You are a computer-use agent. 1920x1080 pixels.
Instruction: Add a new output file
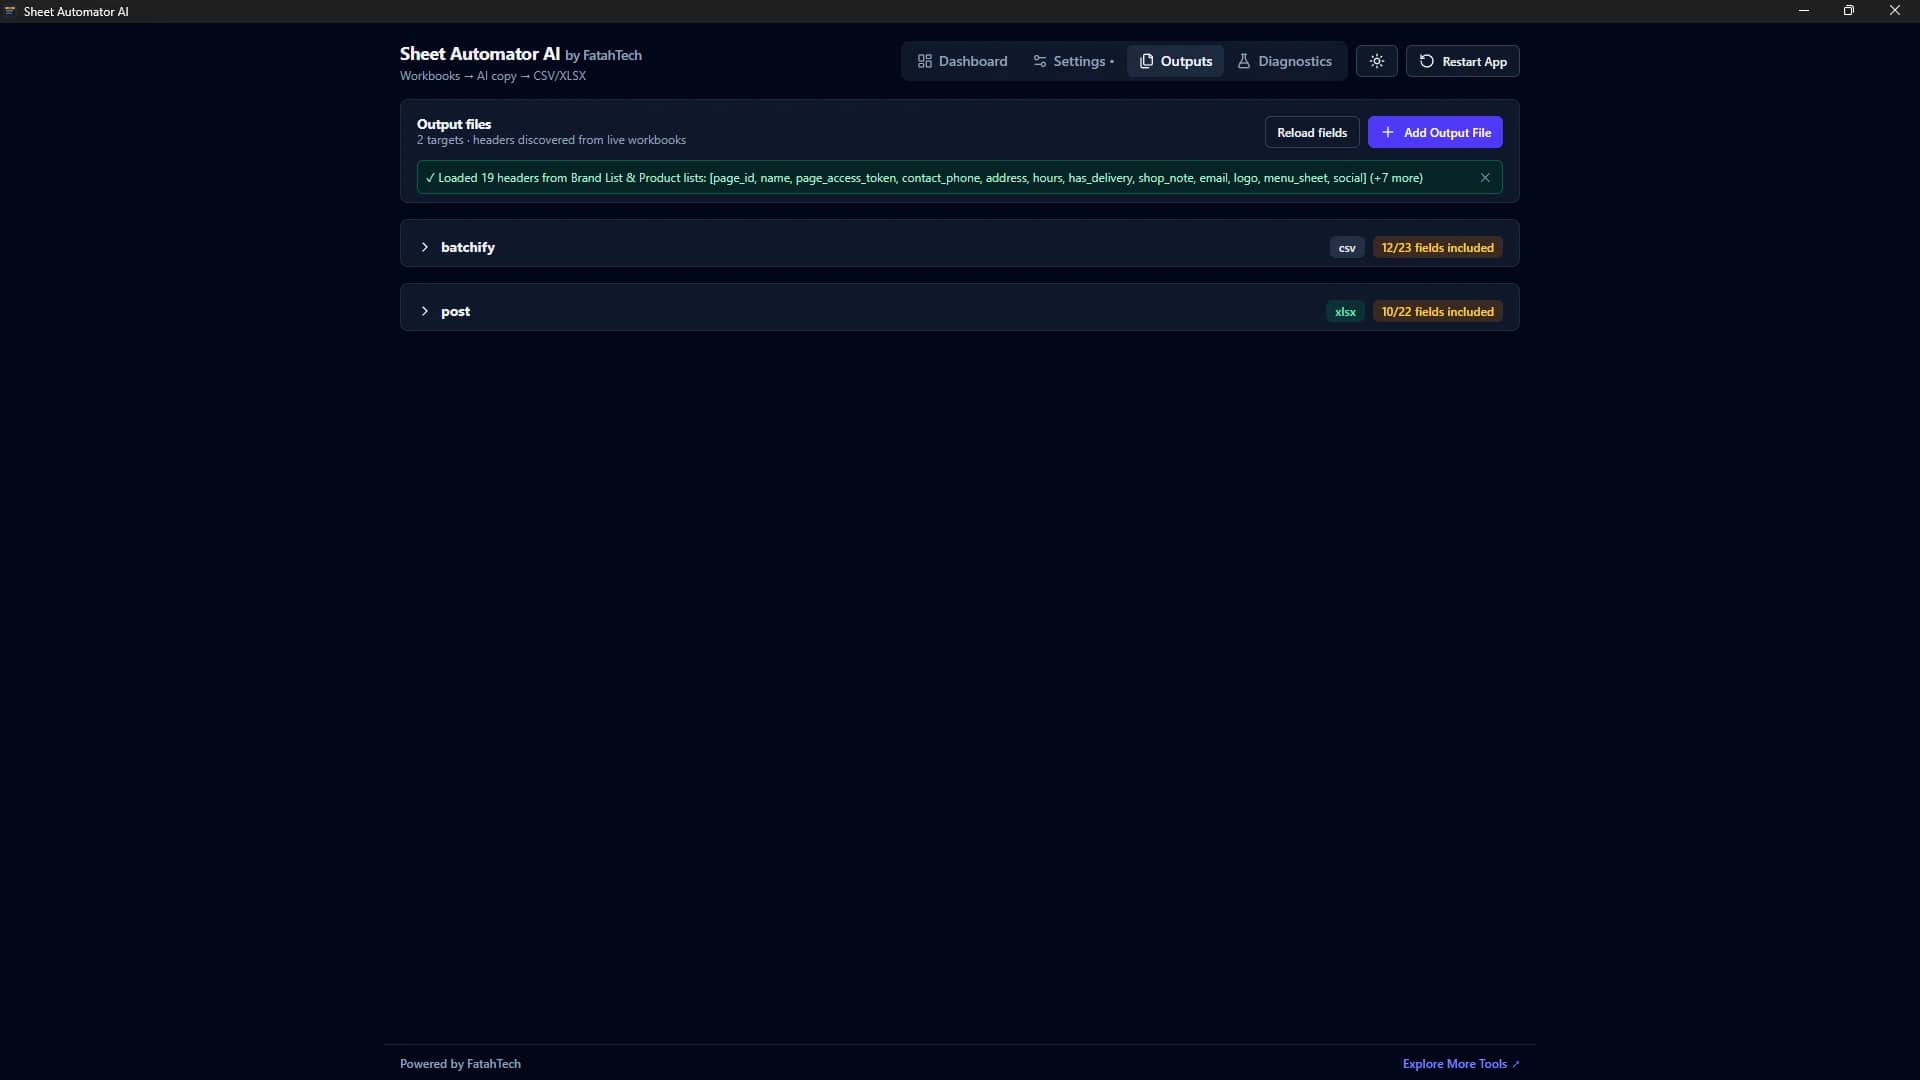click(x=1435, y=132)
